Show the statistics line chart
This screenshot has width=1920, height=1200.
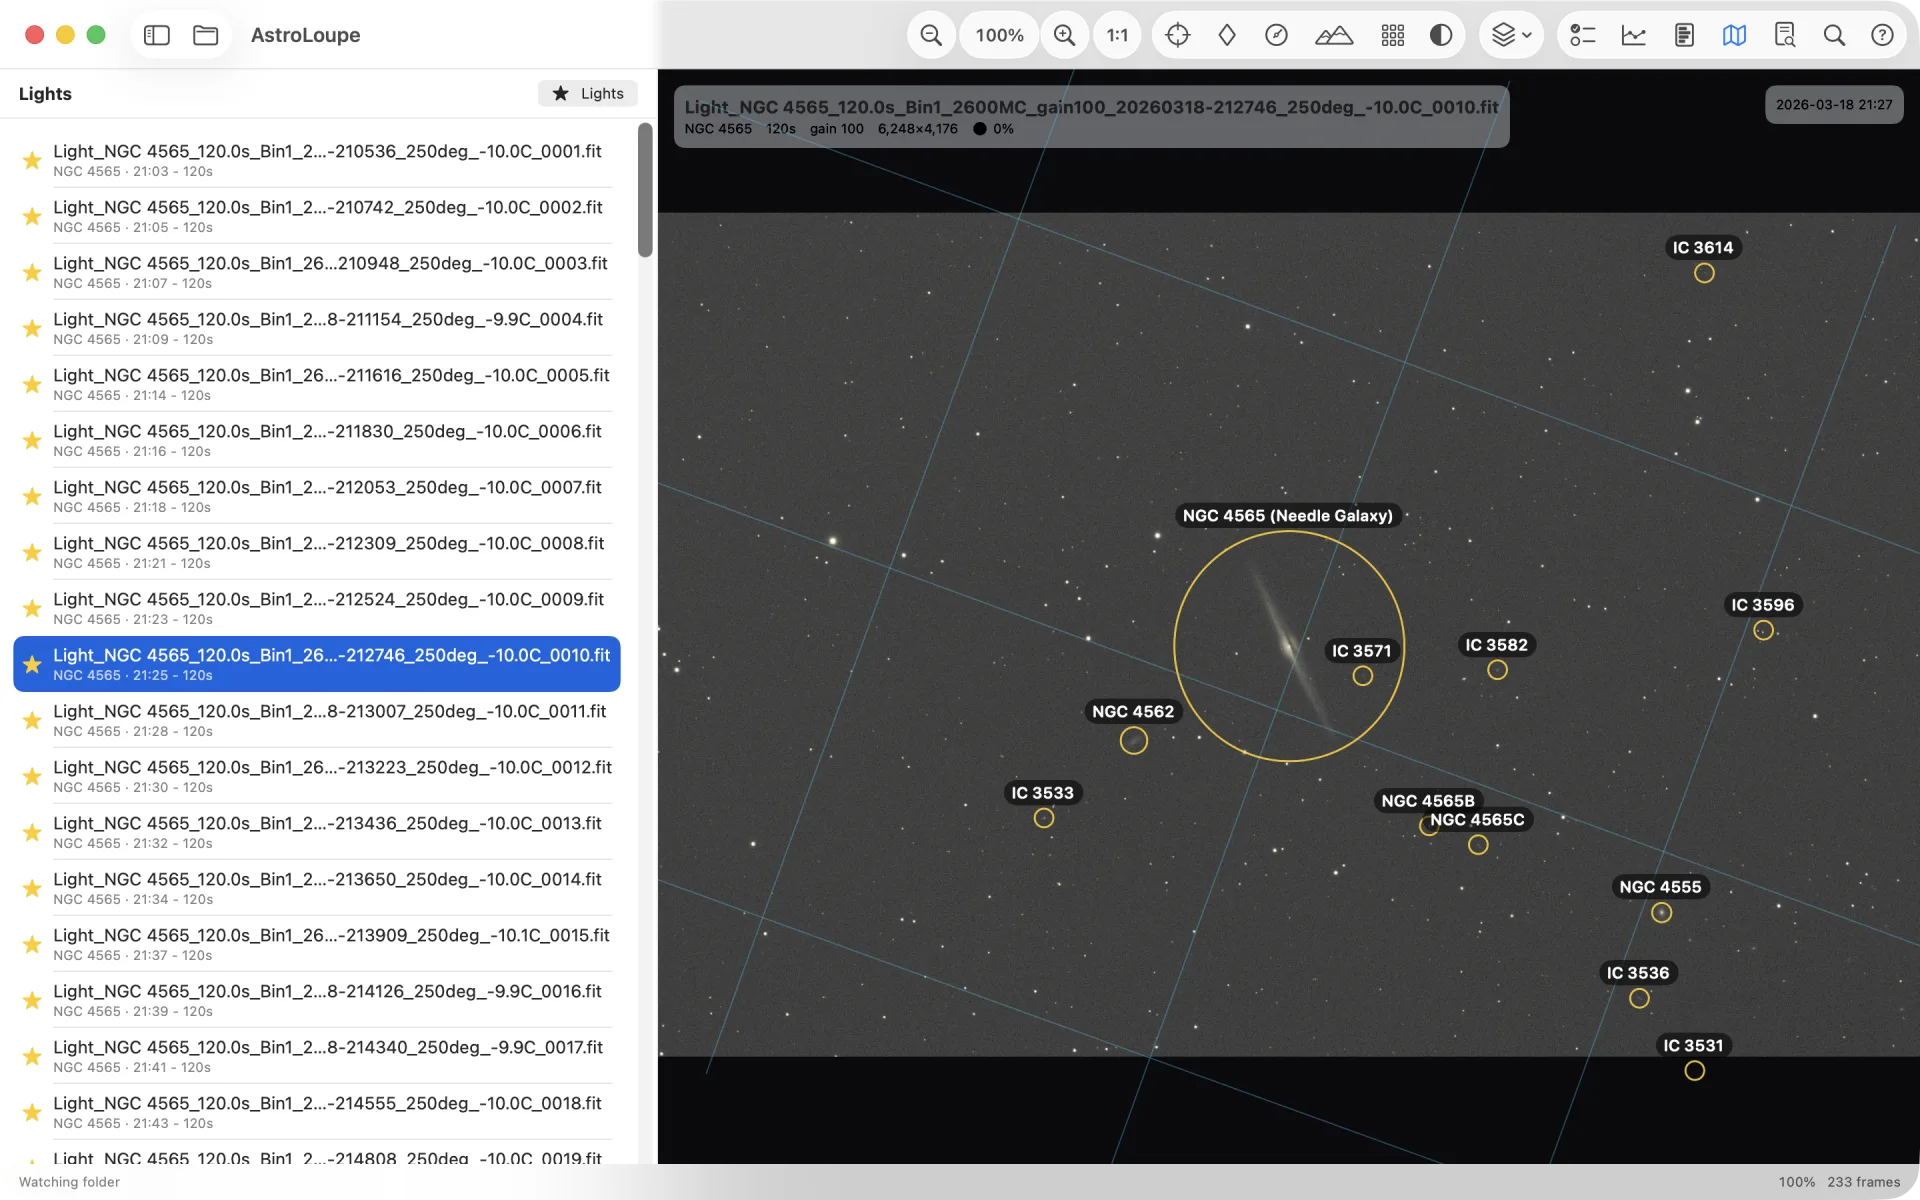coord(1634,35)
